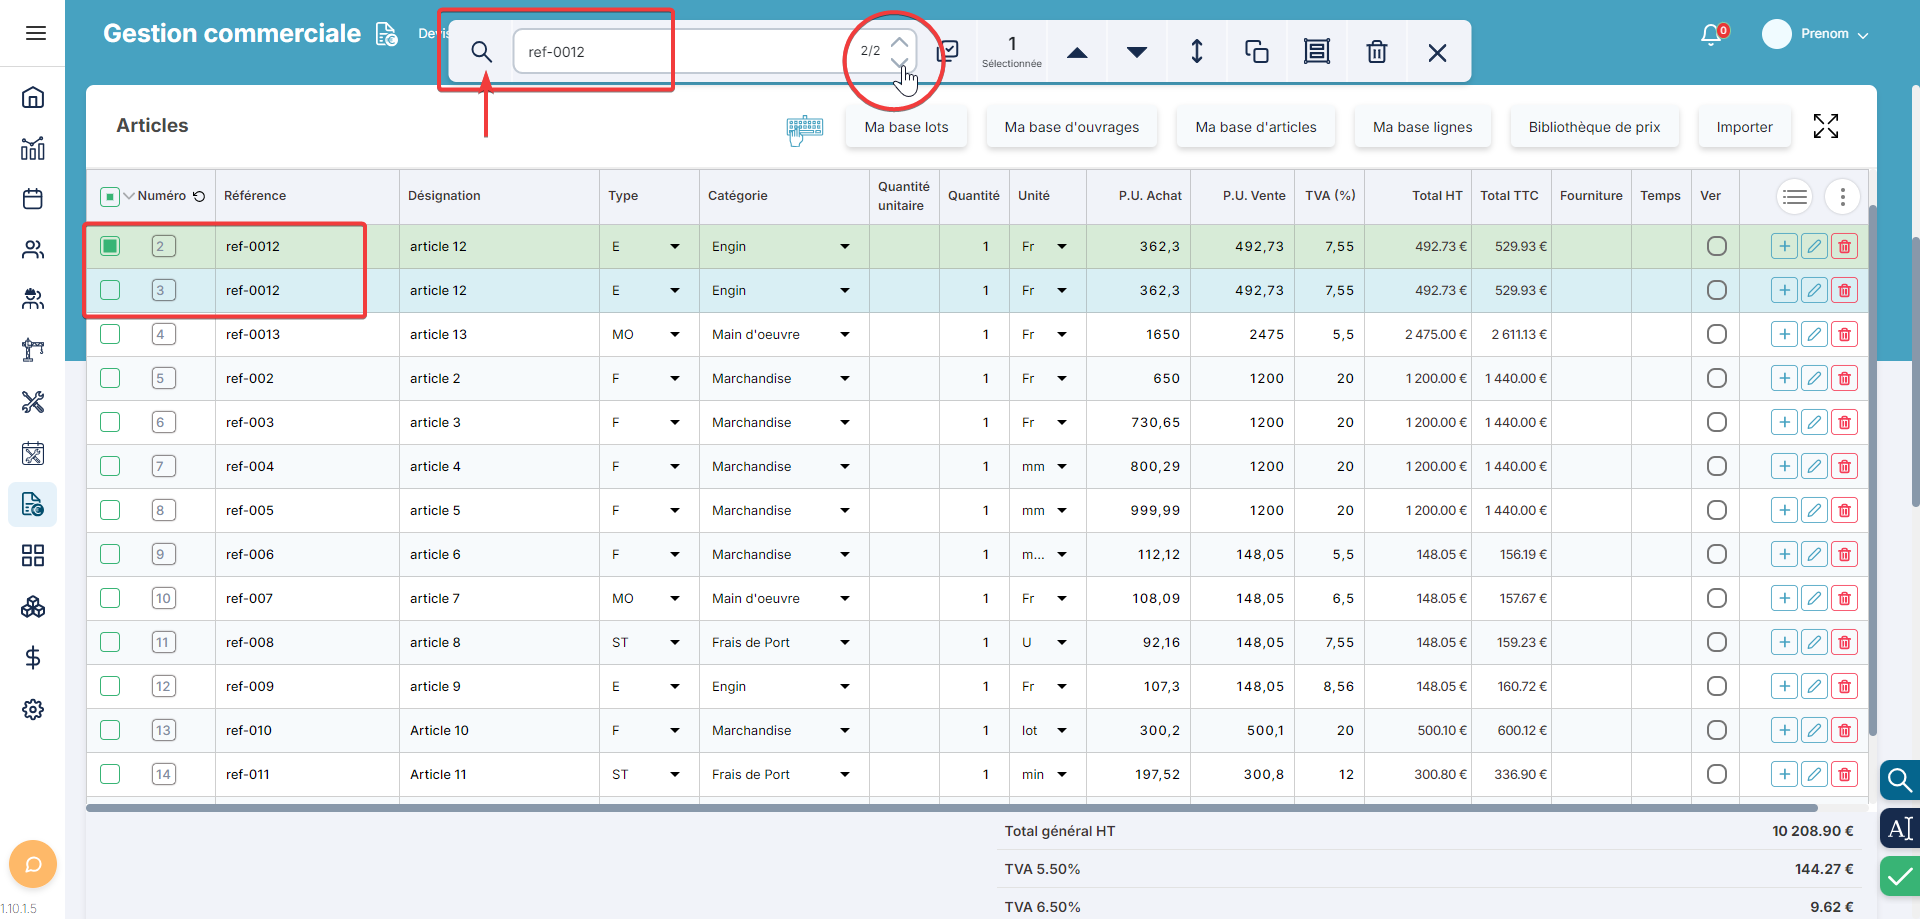The image size is (1920, 919).
Task: Click the duplicate selection copy icon
Action: pos(1256,52)
